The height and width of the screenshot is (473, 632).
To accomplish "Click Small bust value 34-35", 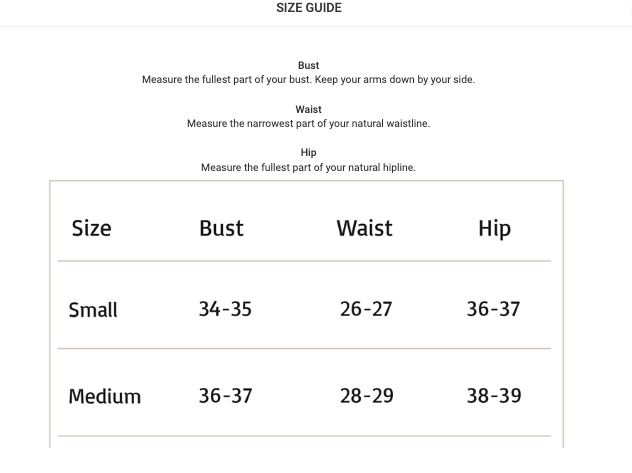I will pyautogui.click(x=225, y=309).
